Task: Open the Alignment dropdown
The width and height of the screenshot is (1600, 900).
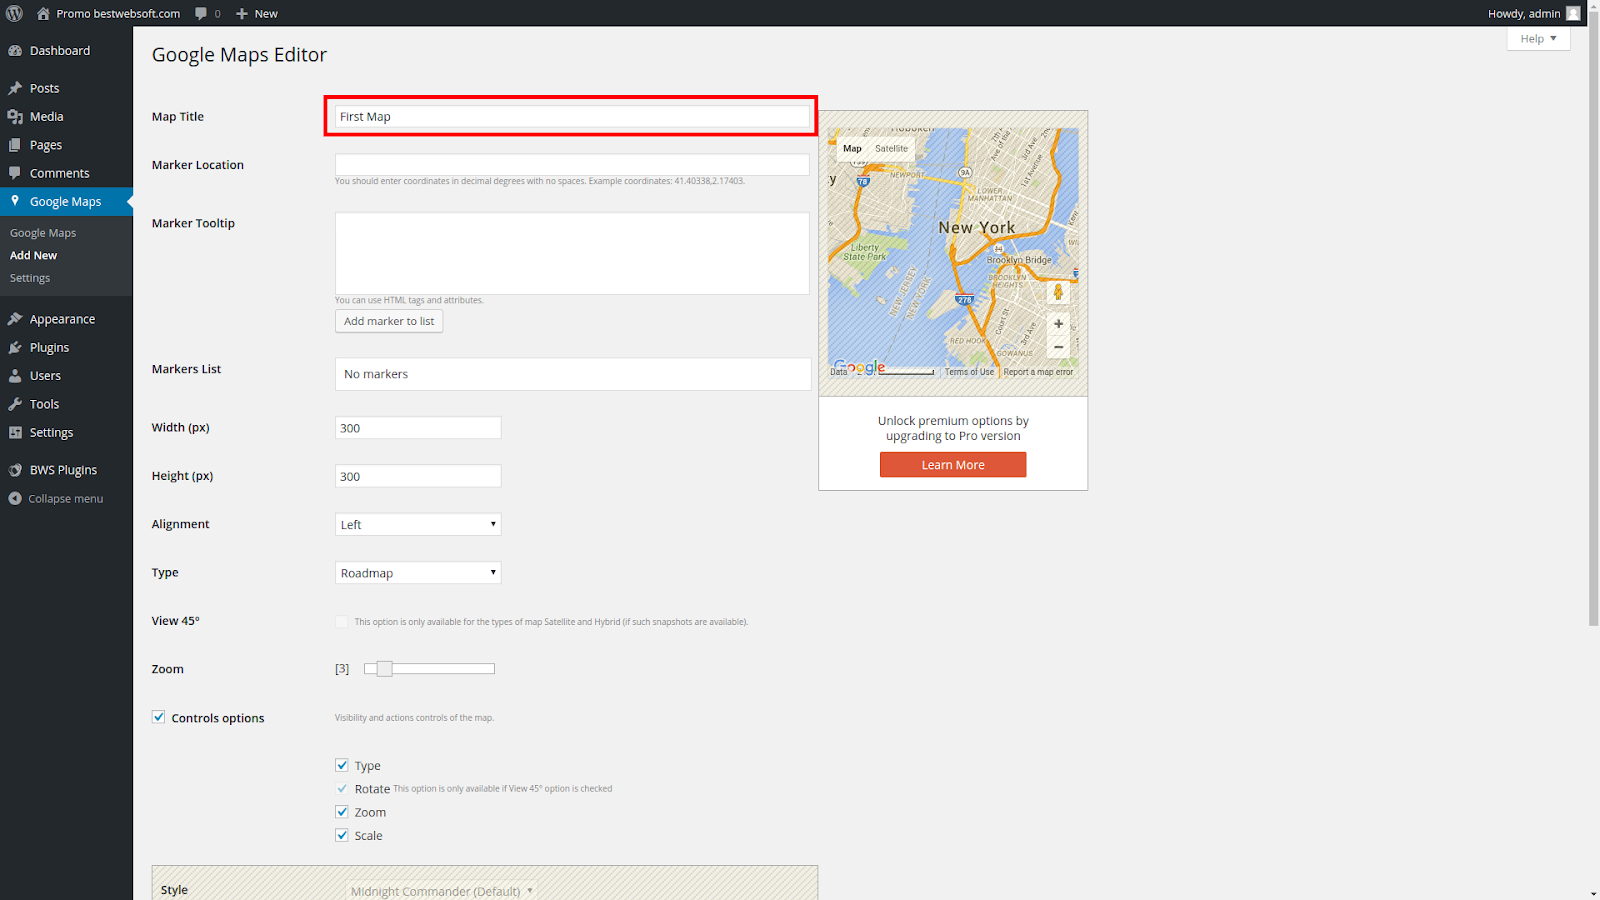Action: [x=418, y=524]
